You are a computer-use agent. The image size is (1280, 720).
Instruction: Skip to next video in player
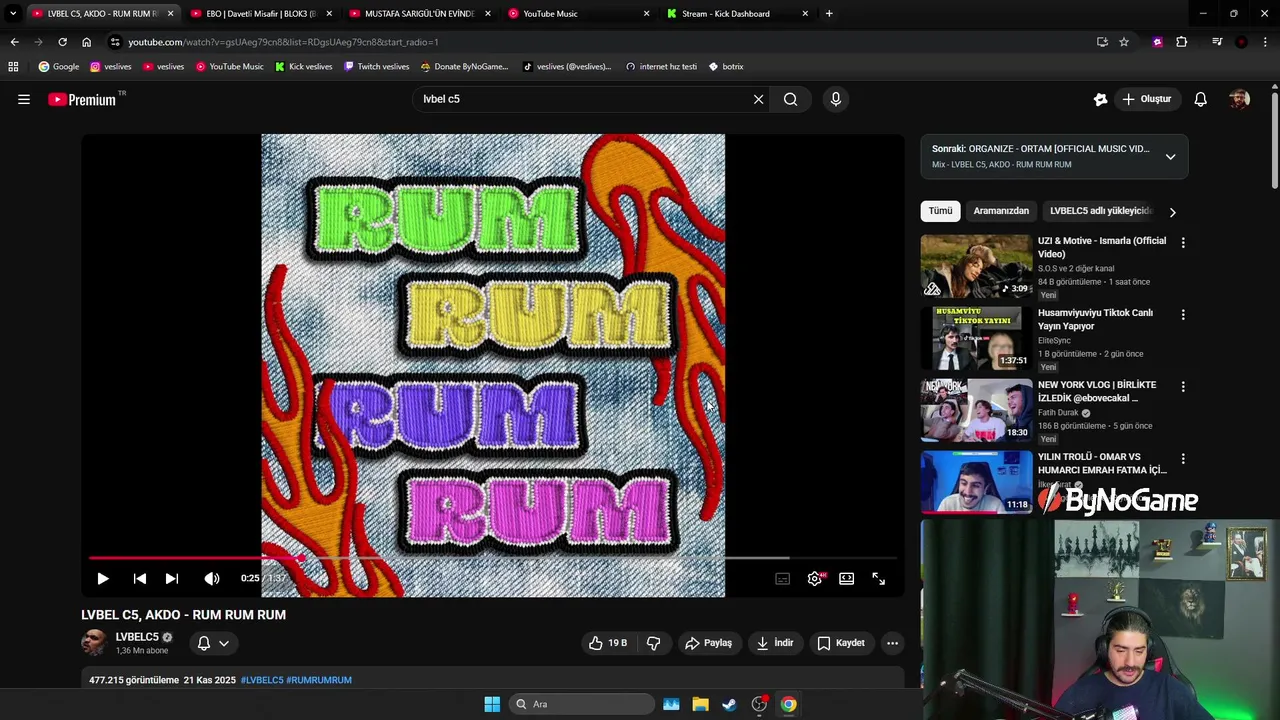(172, 578)
